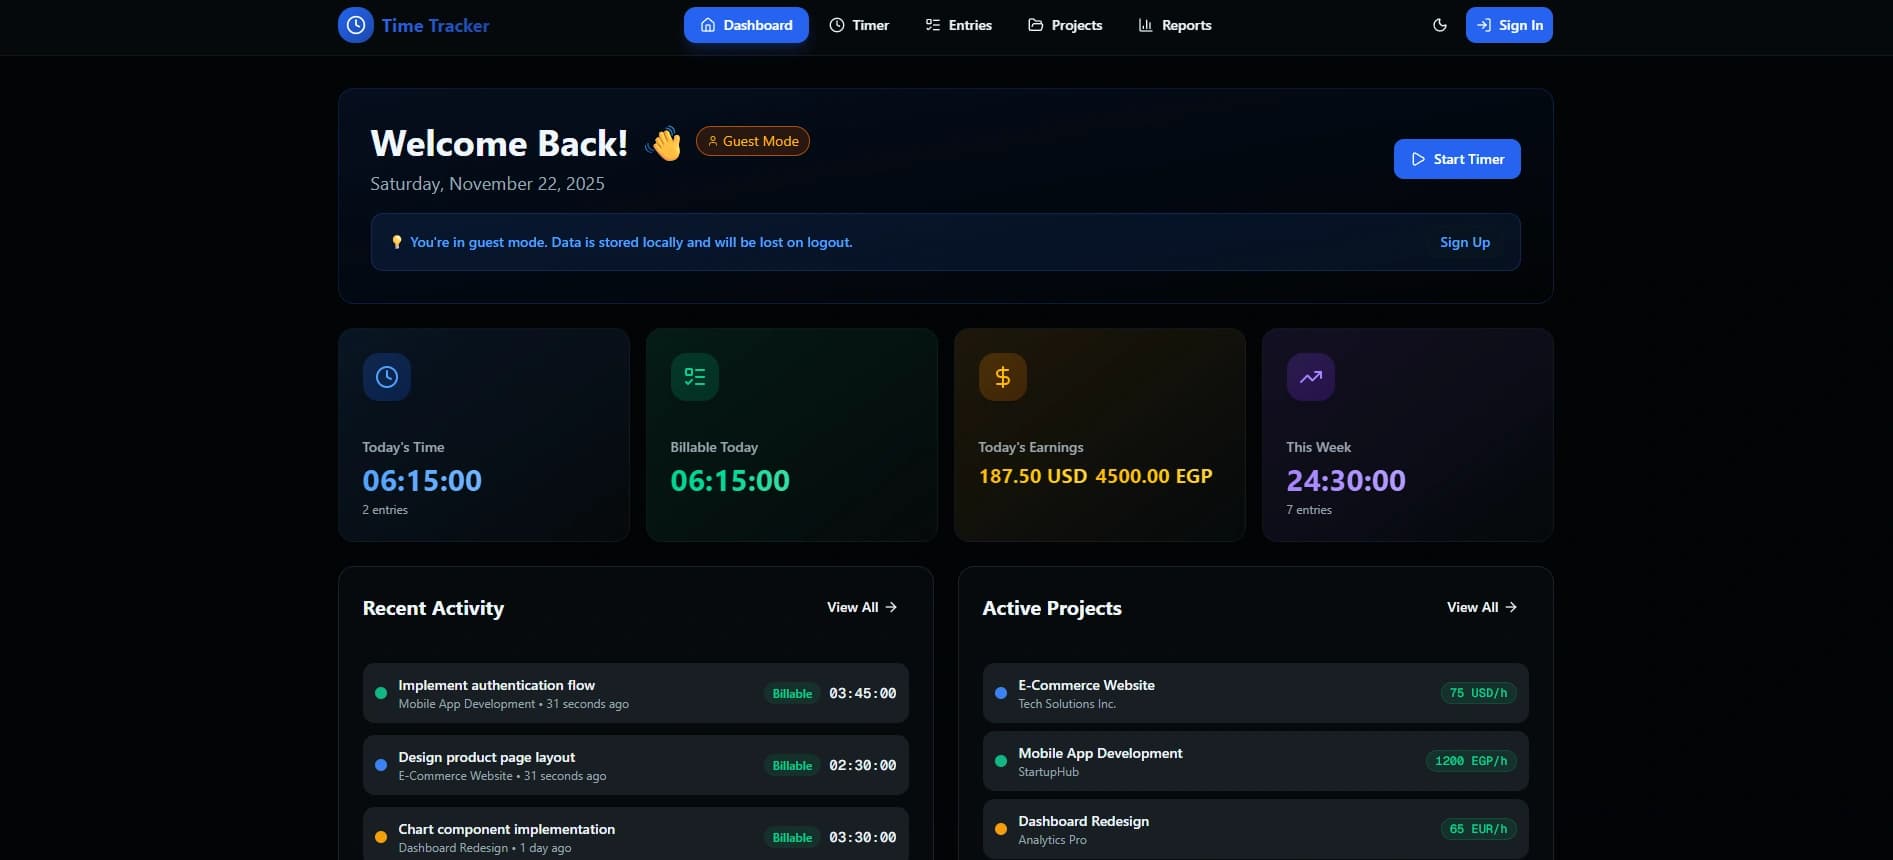Screen dimensions: 1893x860
Task: Click the Sign Up link in guest banner
Action: coord(1465,242)
